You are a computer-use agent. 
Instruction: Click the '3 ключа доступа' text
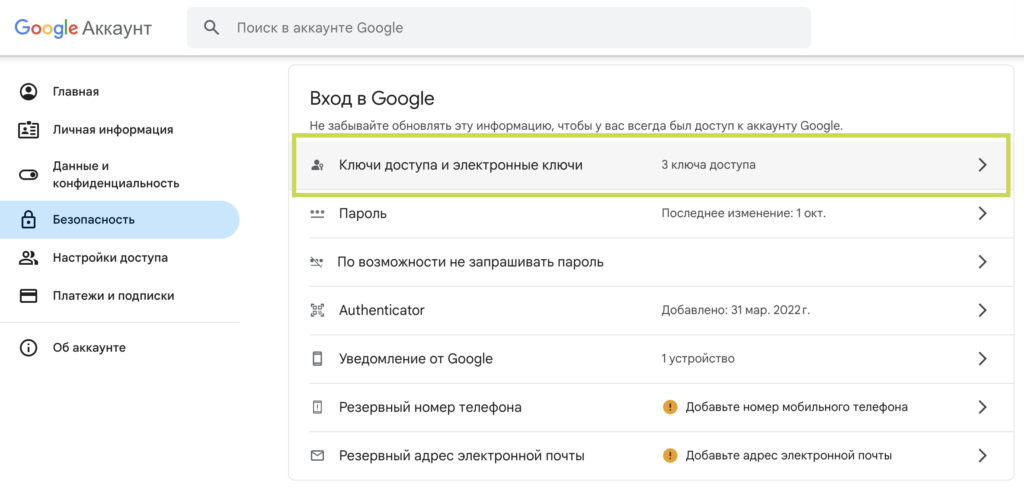coord(709,165)
